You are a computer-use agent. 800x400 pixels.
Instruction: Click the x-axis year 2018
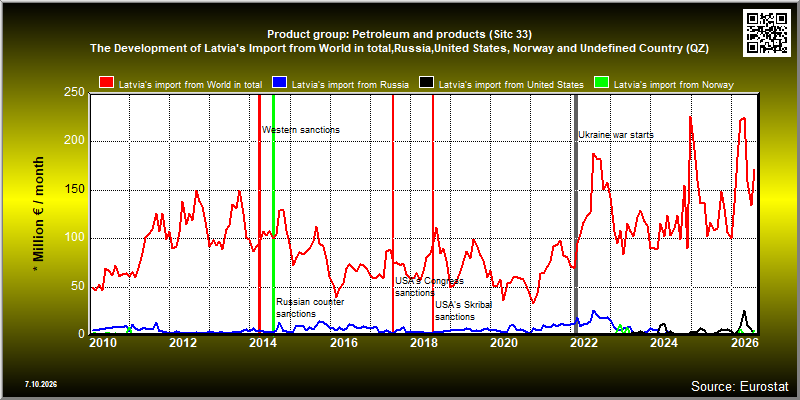click(x=424, y=343)
